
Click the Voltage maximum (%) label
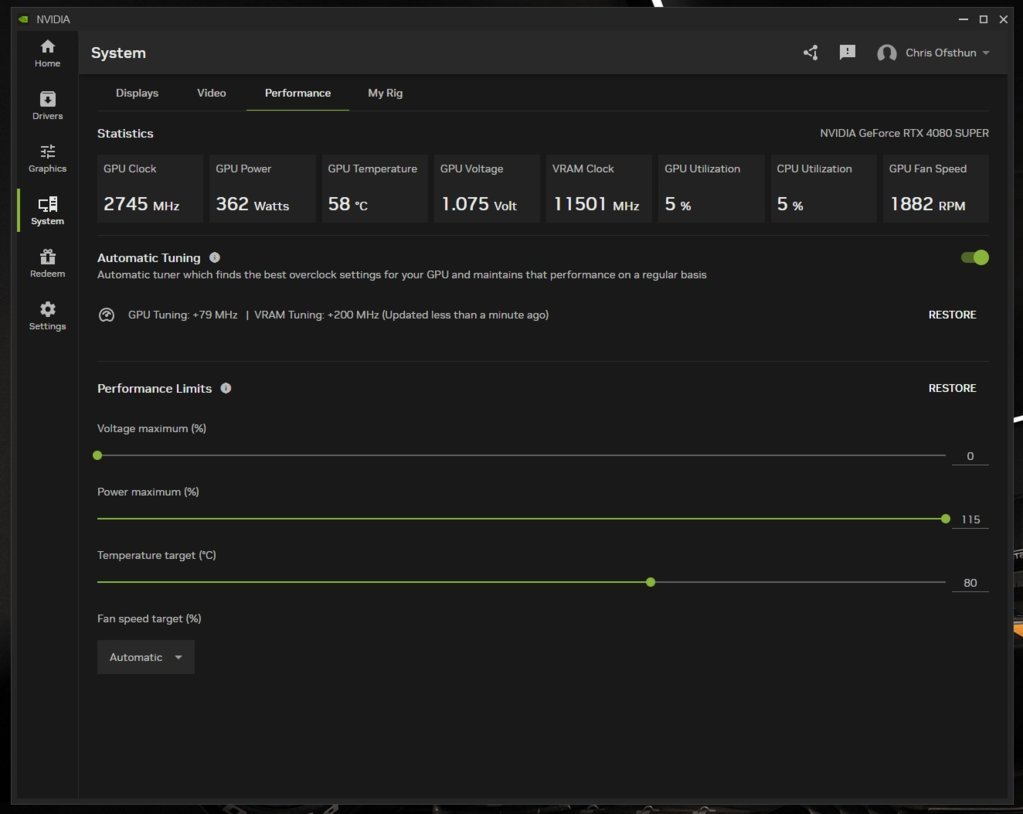point(152,429)
